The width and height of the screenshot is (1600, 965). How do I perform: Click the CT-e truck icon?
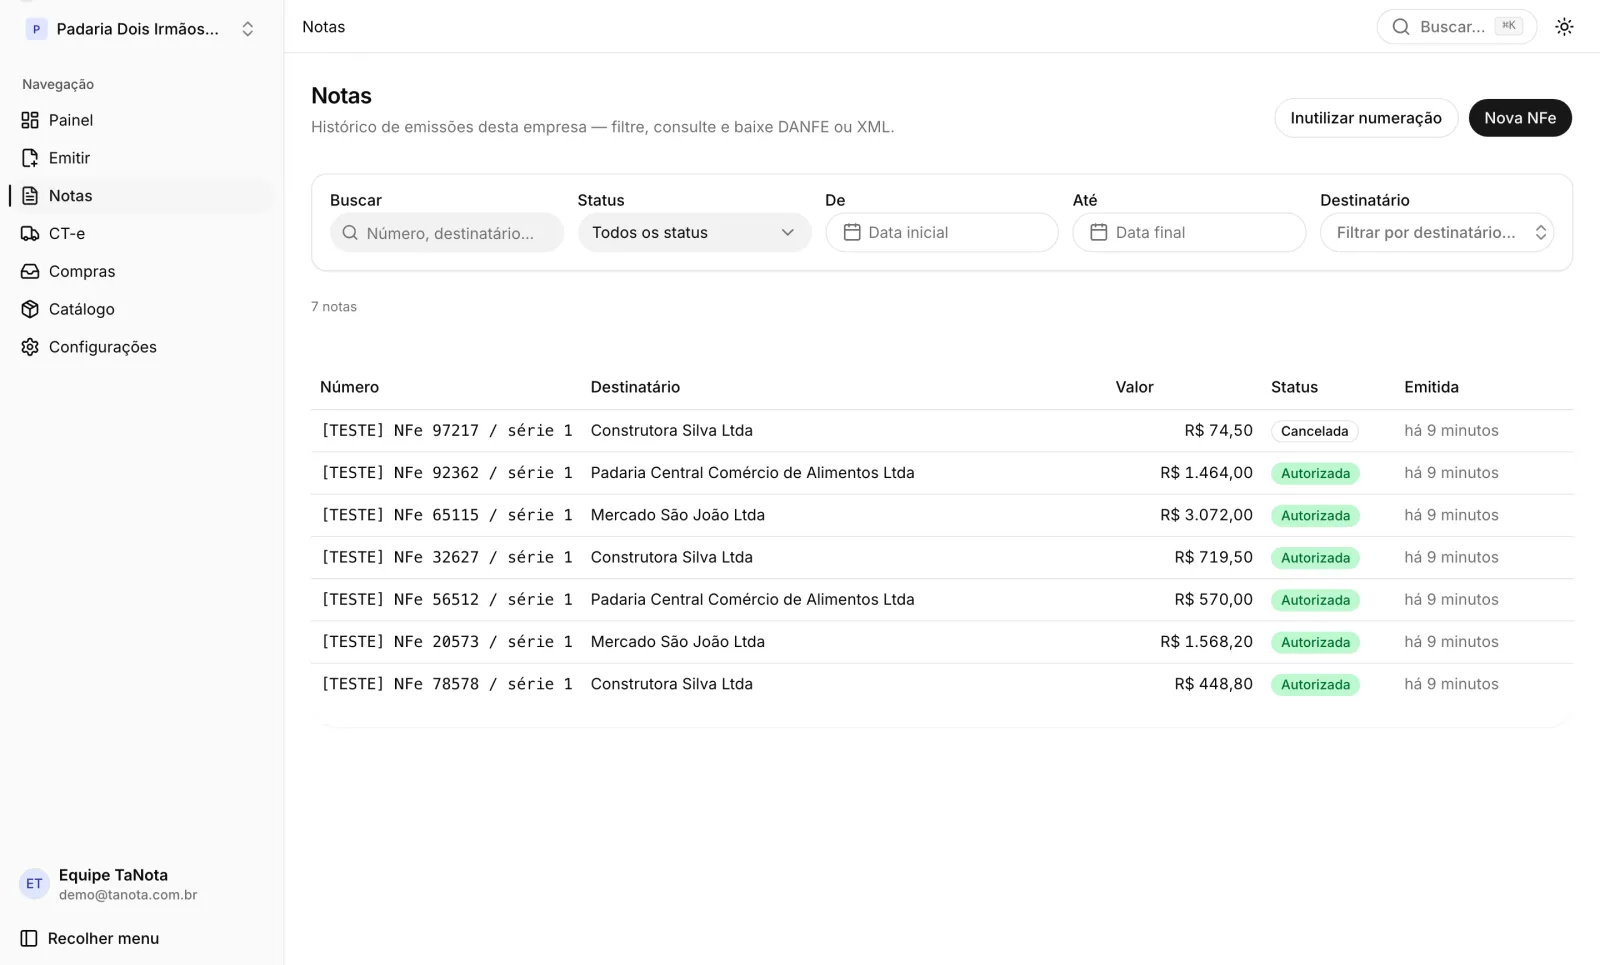click(x=30, y=233)
